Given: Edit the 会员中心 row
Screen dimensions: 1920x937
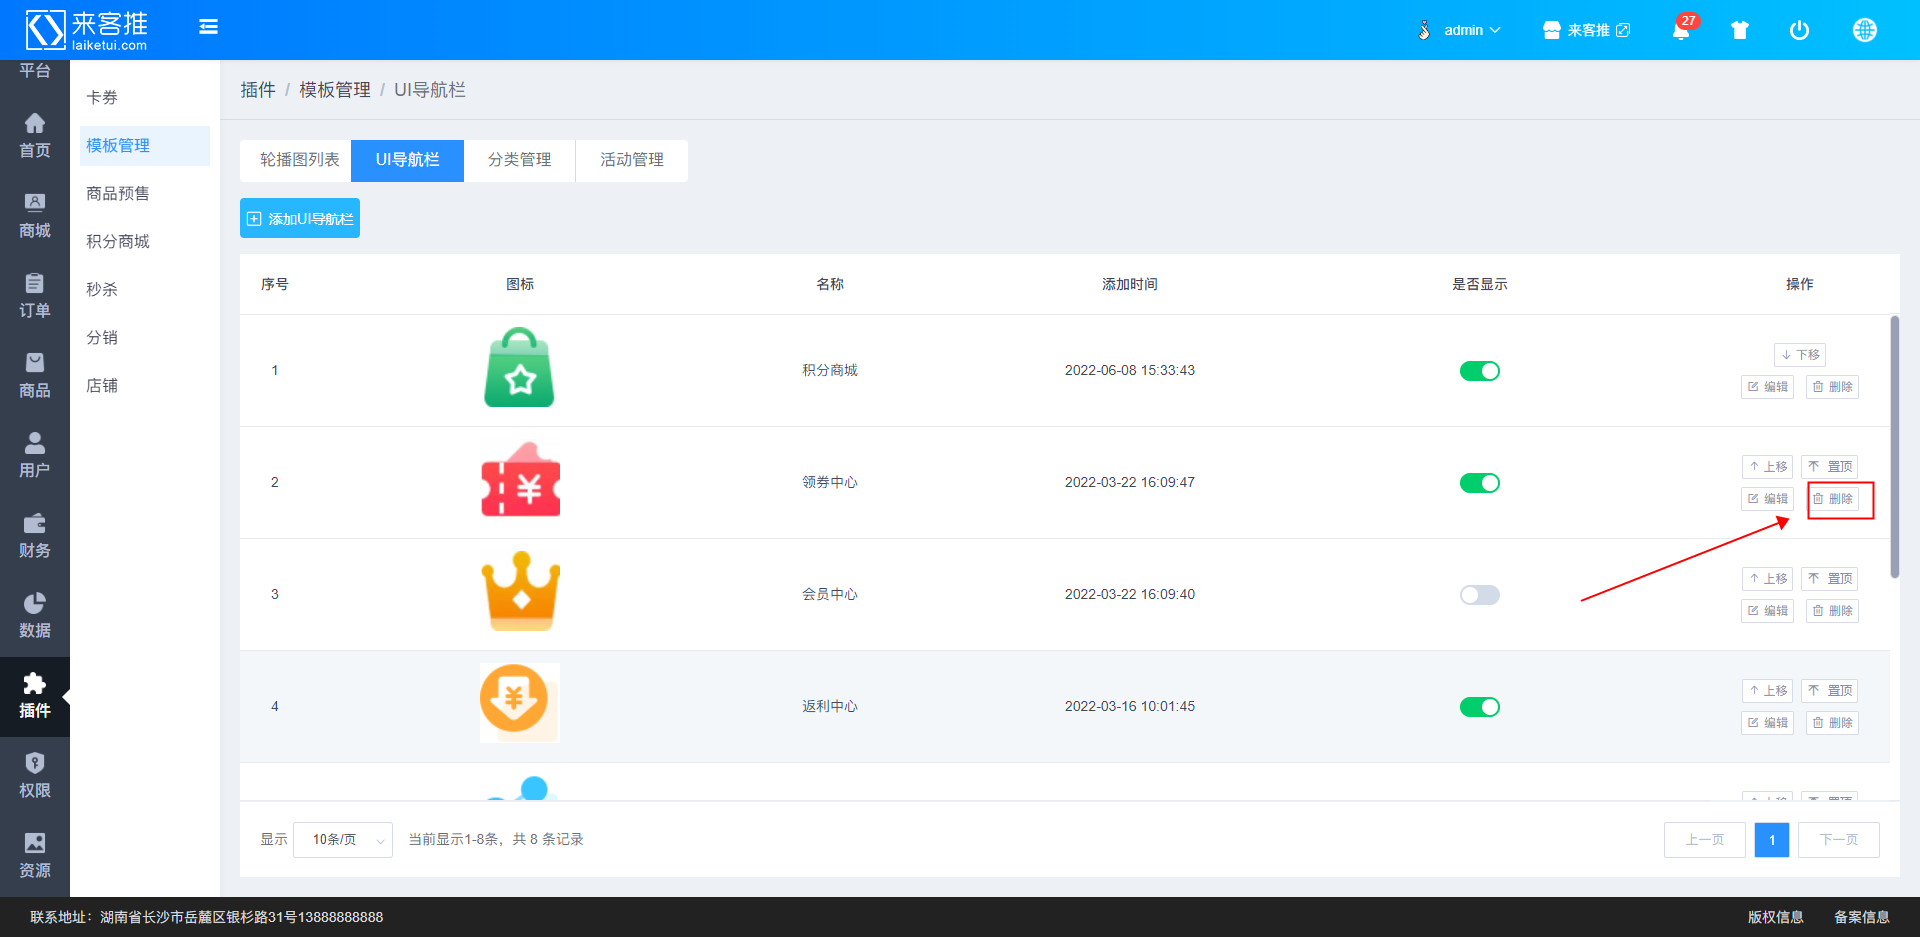Looking at the screenshot, I should [x=1767, y=611].
